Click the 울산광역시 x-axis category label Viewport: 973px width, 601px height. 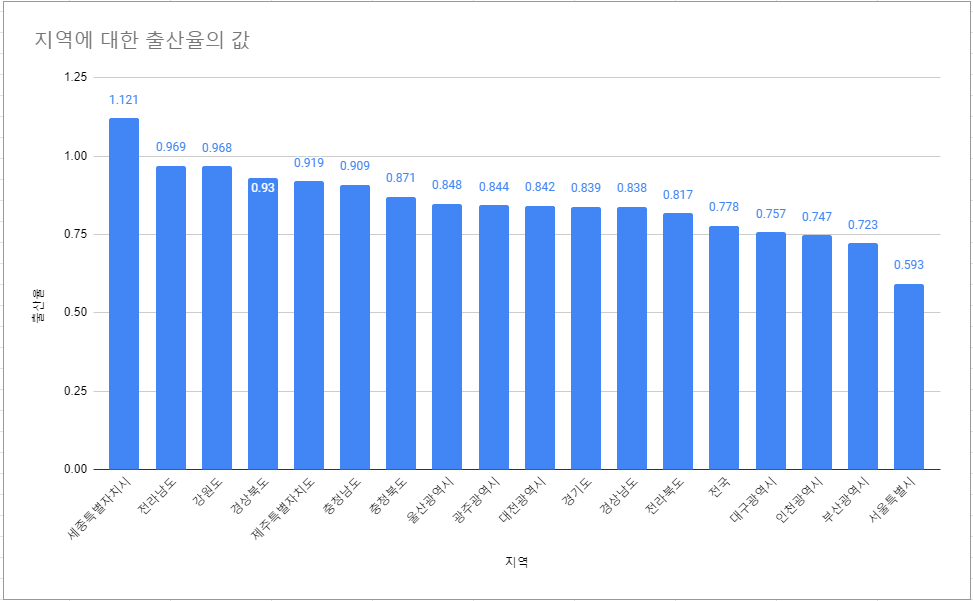430,500
